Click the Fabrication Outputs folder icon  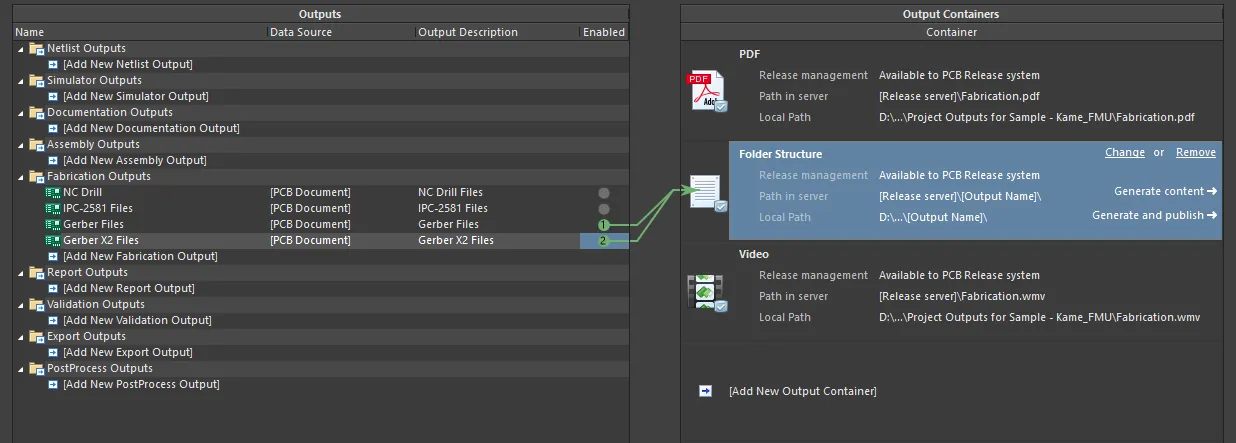(38, 176)
